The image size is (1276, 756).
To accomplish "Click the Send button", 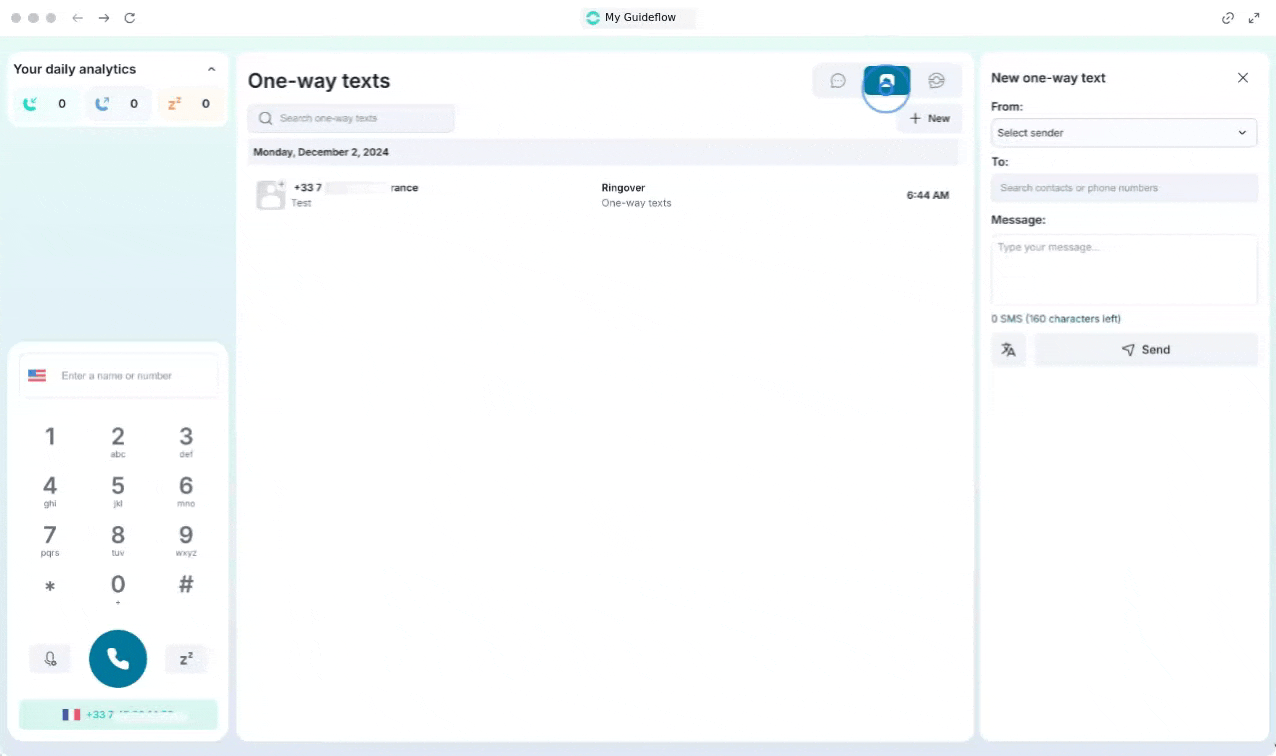I will [x=1145, y=350].
